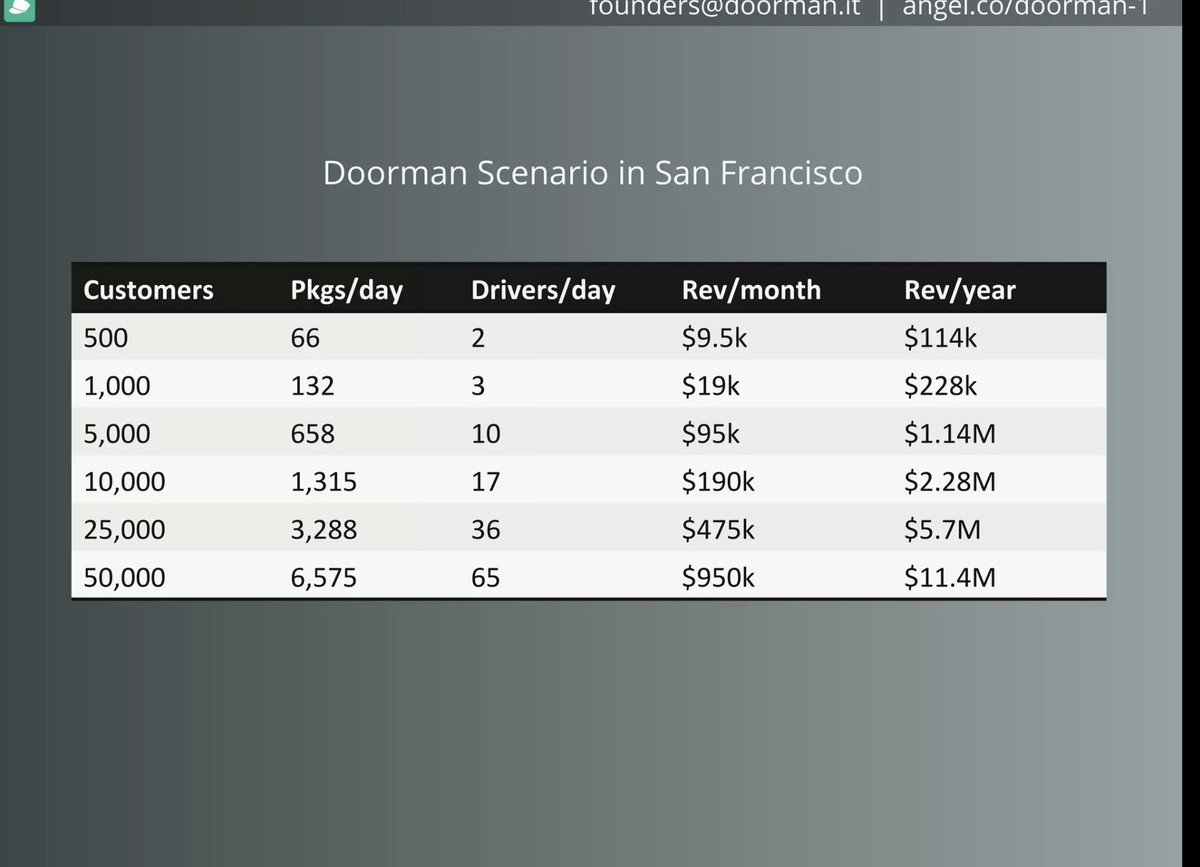Click the Doorman hat logo icon

coord(19,10)
